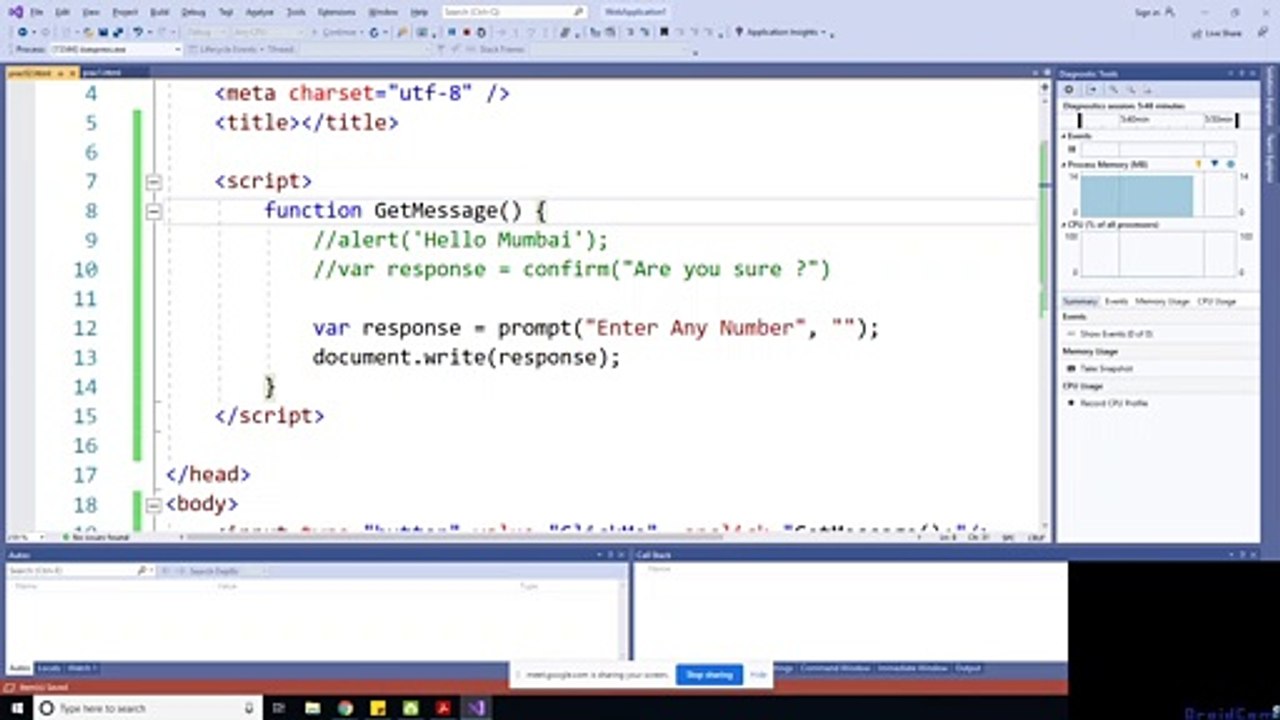Open the Extensions menu
This screenshot has width=1280, height=720.
pos(336,12)
